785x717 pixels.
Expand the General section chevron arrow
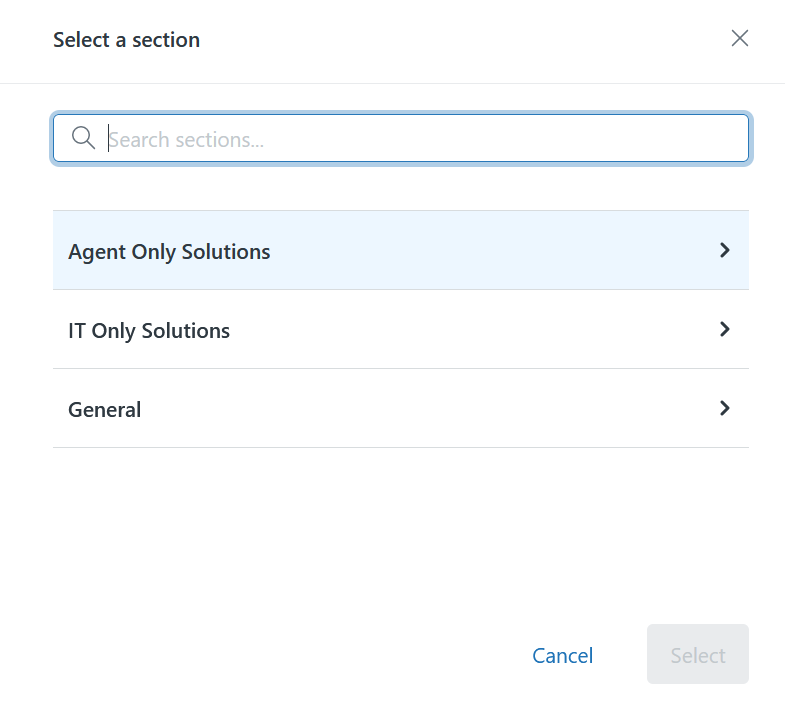[724, 408]
